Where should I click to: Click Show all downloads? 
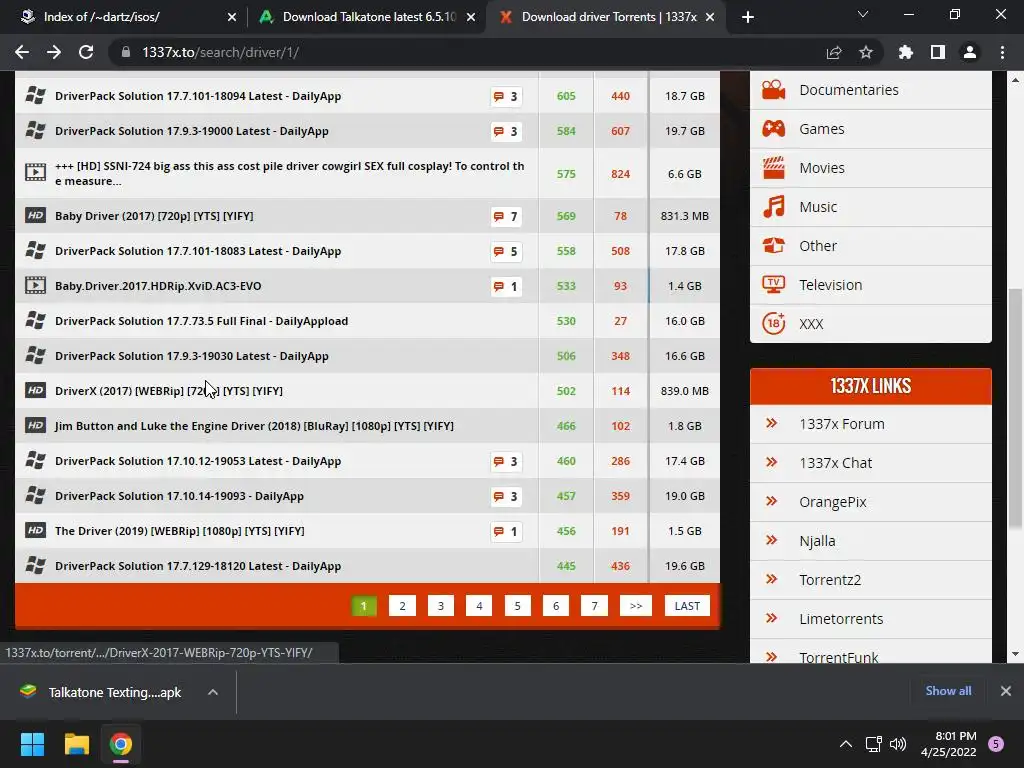click(948, 691)
